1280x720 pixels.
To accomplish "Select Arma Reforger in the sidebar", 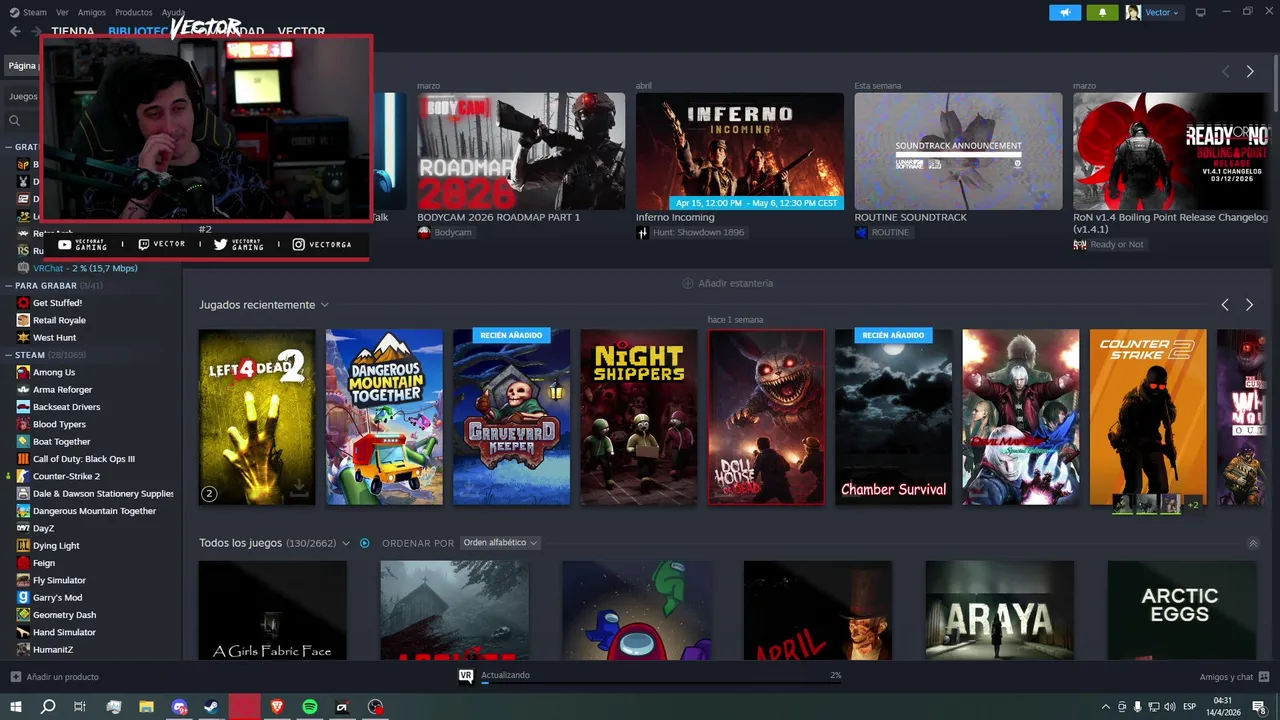I will (62, 389).
